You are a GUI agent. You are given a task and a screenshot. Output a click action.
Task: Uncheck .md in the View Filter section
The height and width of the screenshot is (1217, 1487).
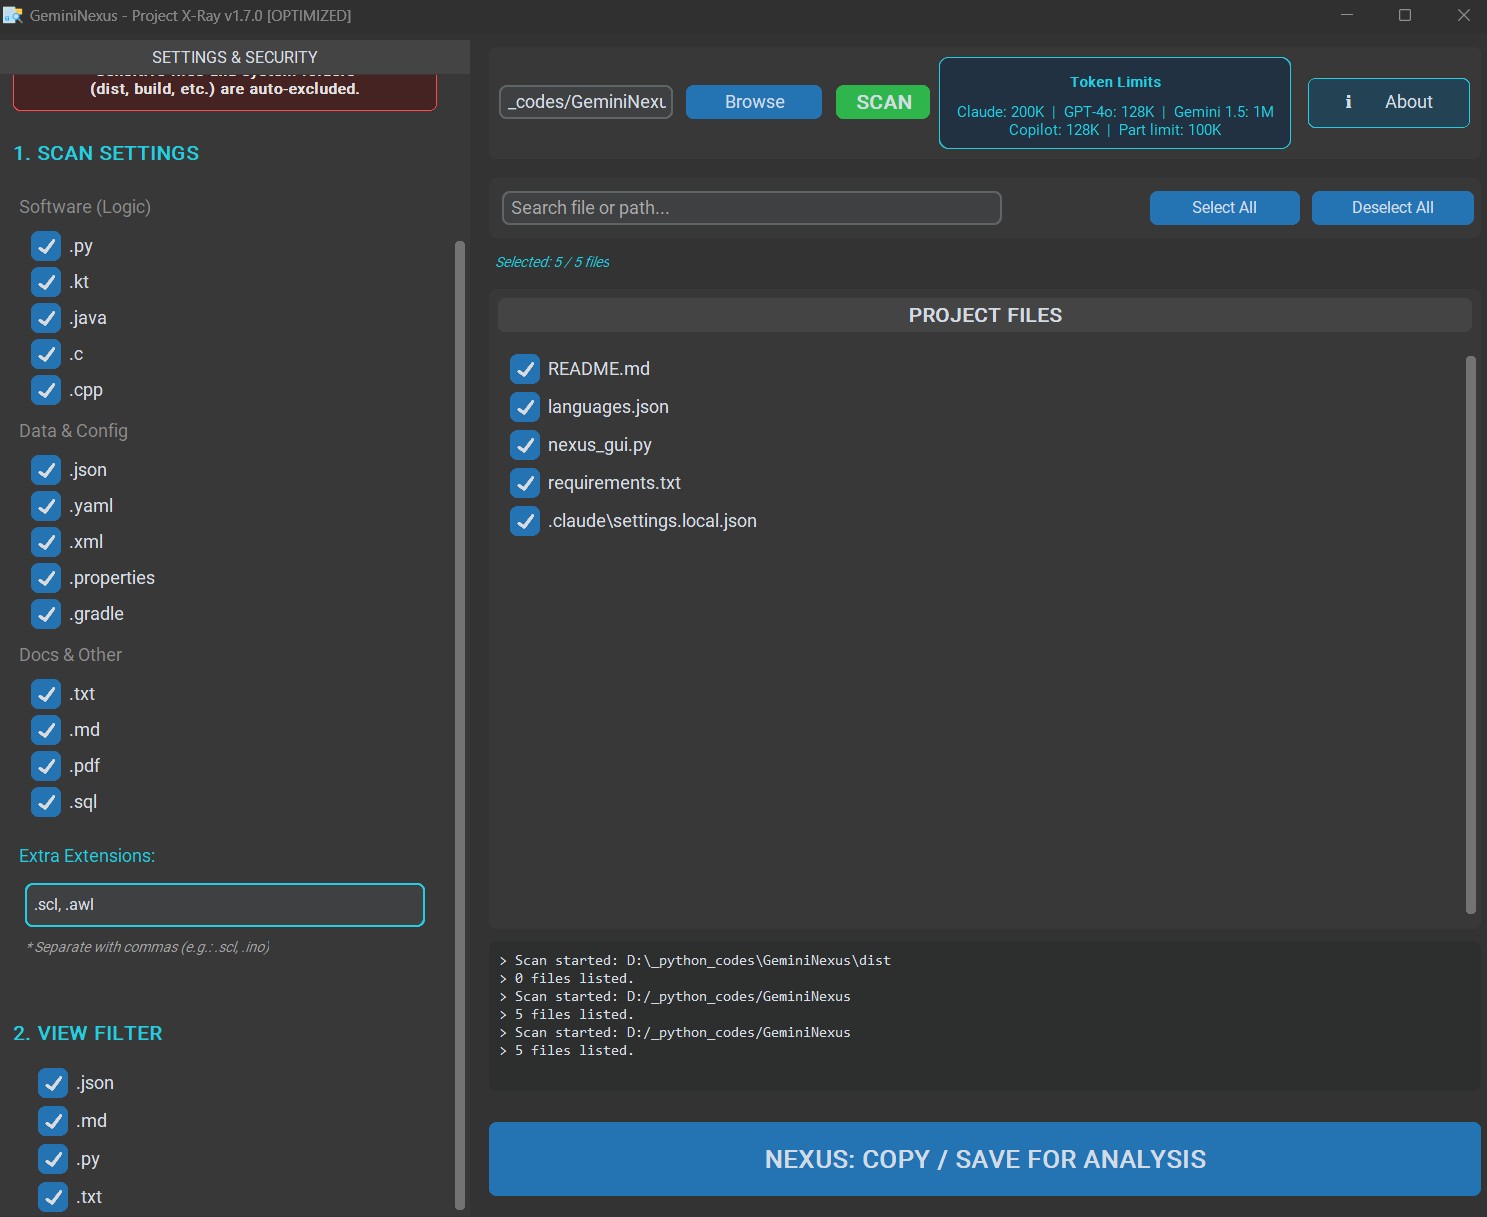pos(53,1121)
